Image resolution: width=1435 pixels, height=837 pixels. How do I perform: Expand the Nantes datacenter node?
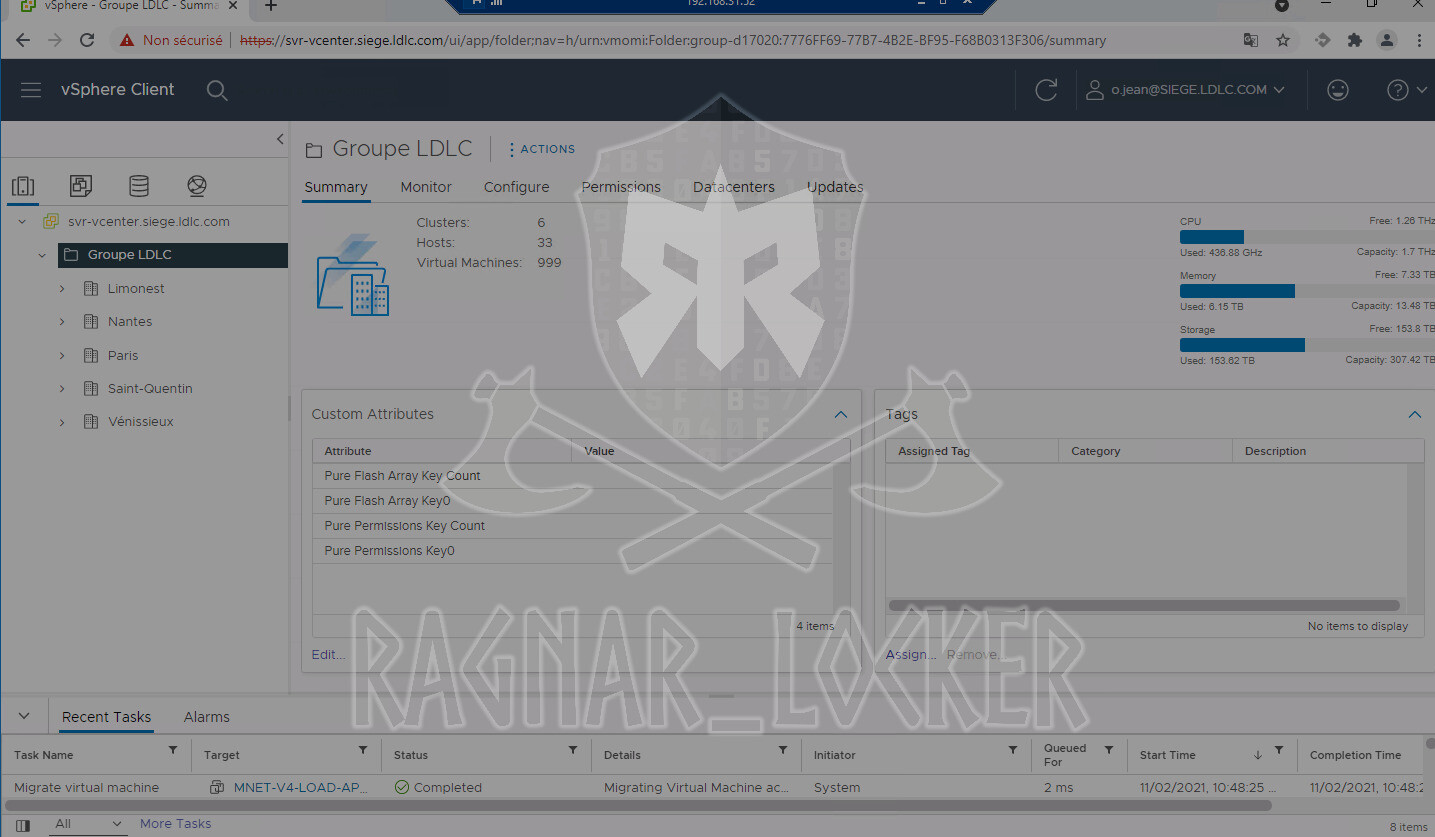(x=62, y=322)
